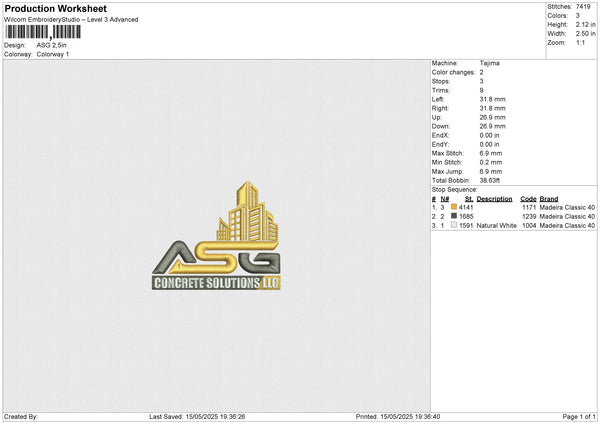Image resolution: width=600 pixels, height=424 pixels.
Task: Click the Machine value Tajima
Action: [489, 63]
